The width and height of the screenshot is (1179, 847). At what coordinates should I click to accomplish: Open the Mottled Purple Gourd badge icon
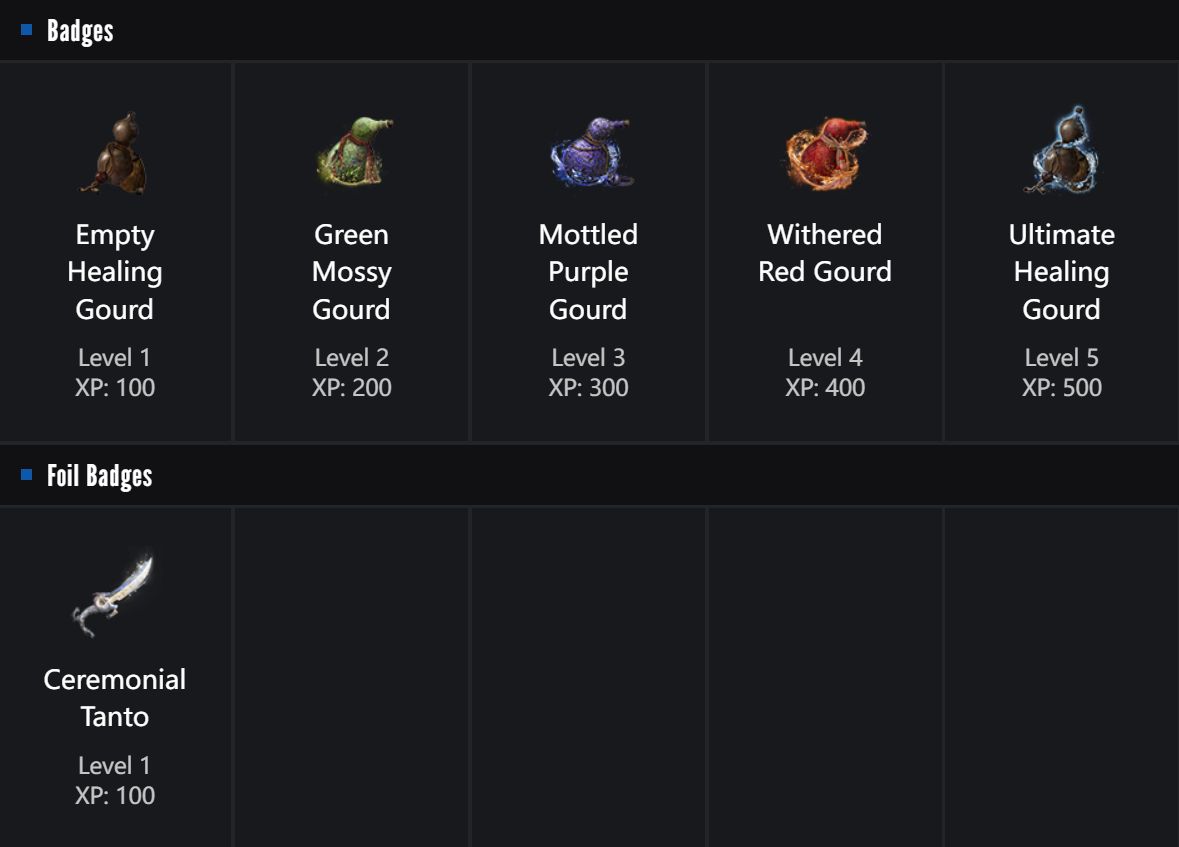click(x=589, y=153)
